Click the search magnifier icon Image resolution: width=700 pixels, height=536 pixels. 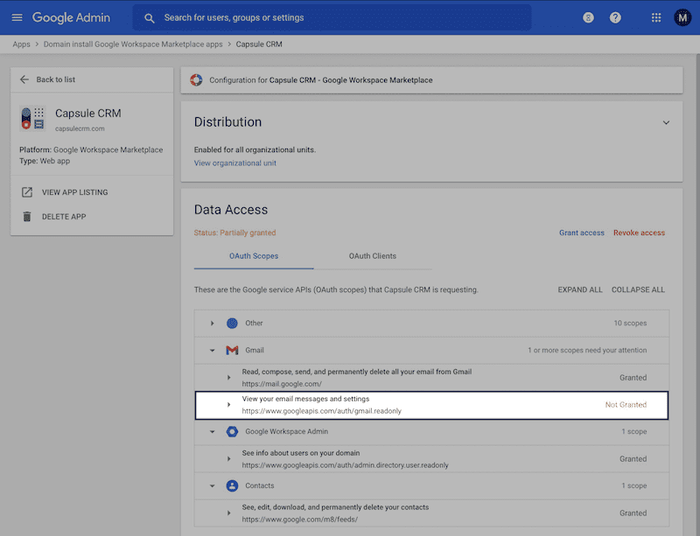pyautogui.click(x=149, y=18)
